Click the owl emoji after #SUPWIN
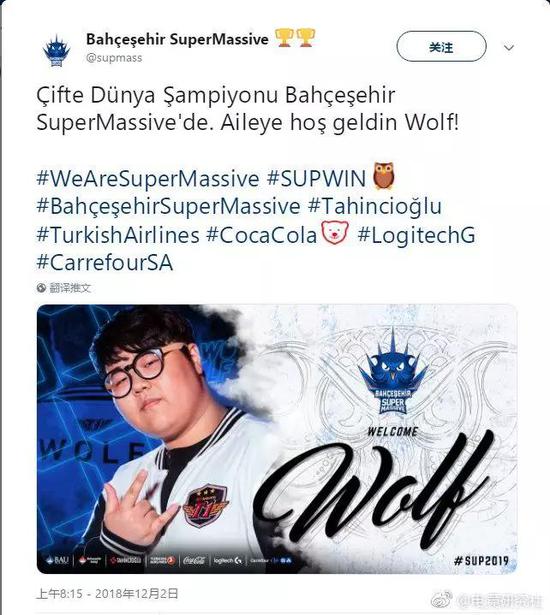The width and height of the screenshot is (550, 615). [383, 176]
